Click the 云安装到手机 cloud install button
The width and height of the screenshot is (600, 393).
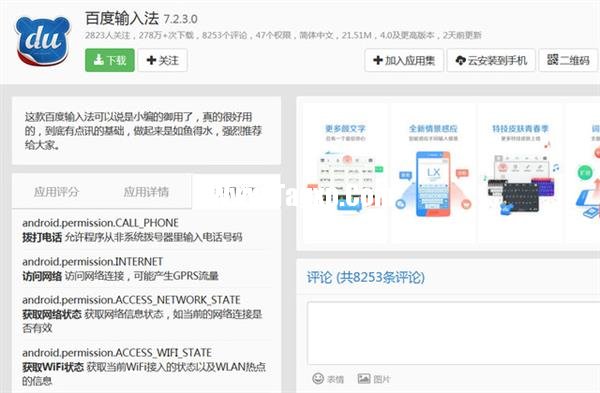(x=491, y=60)
